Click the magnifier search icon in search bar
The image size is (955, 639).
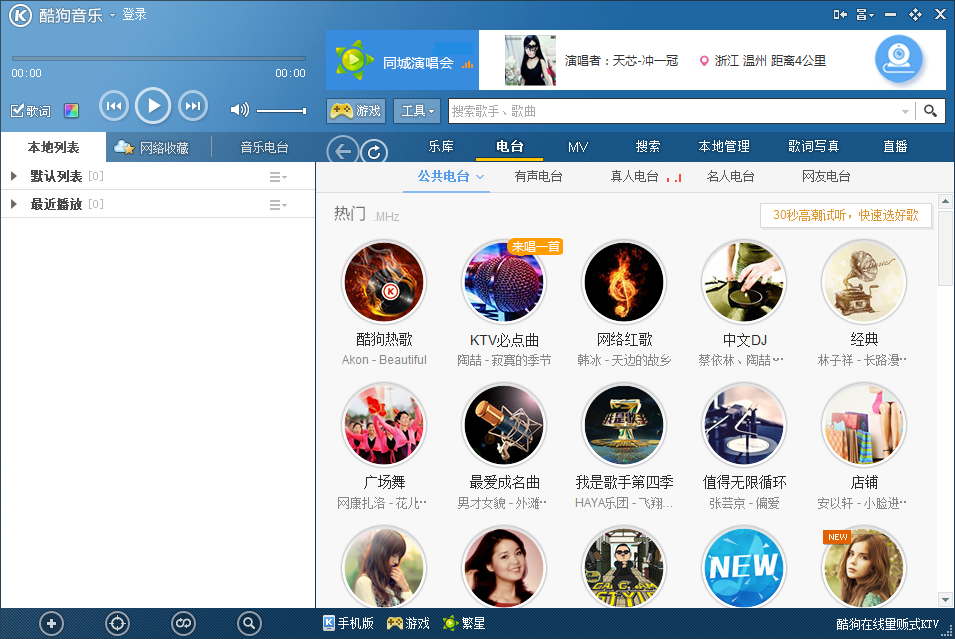coord(930,111)
